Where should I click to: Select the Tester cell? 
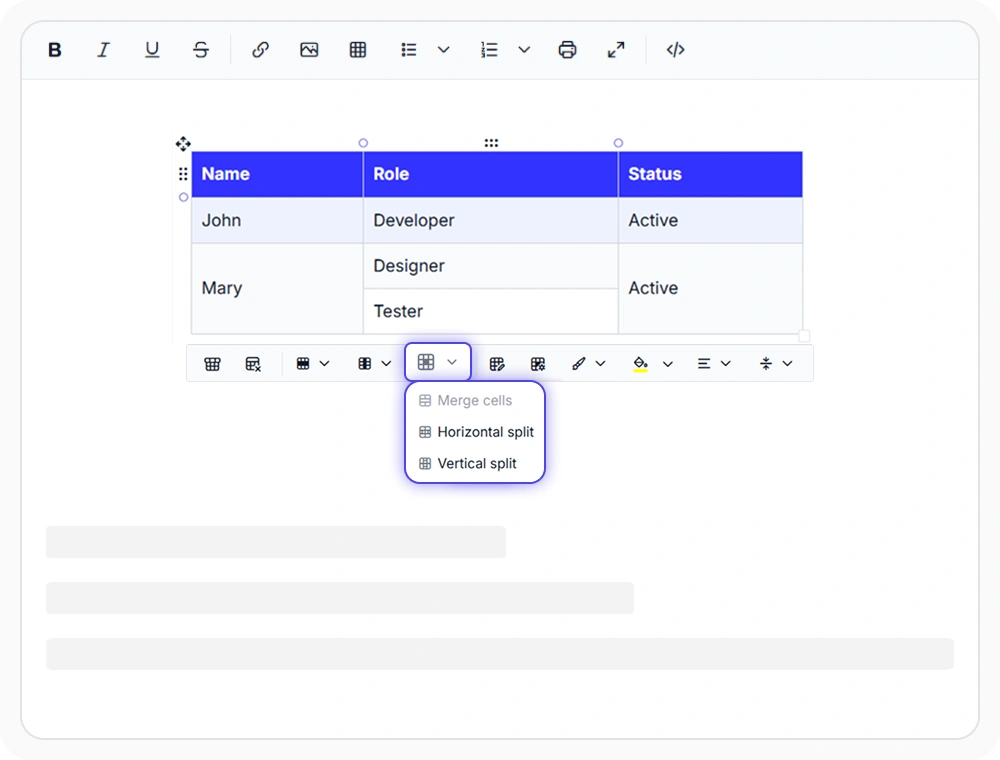[491, 311]
